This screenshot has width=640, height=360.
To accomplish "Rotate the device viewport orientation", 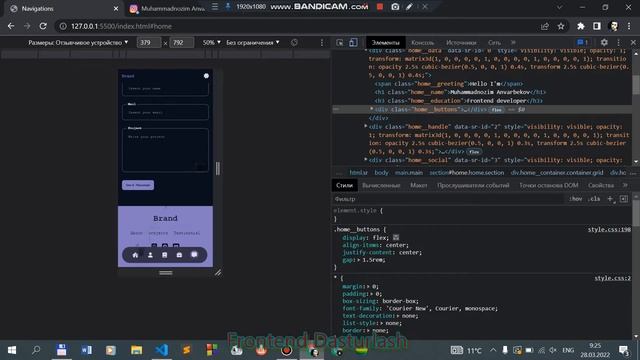I will [x=294, y=42].
